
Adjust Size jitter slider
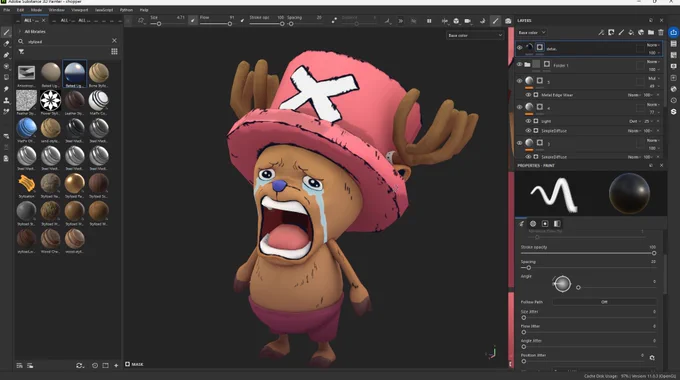click(x=588, y=318)
